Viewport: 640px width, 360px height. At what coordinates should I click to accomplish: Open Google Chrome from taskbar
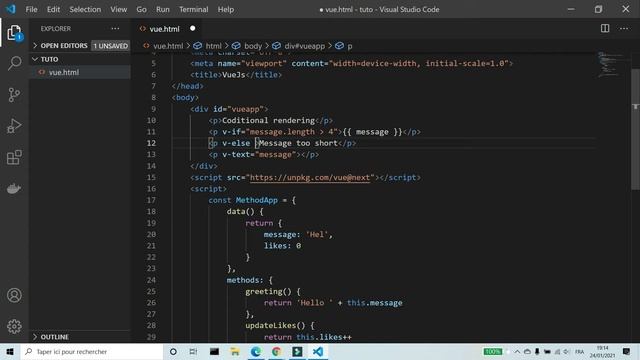pos(276,351)
